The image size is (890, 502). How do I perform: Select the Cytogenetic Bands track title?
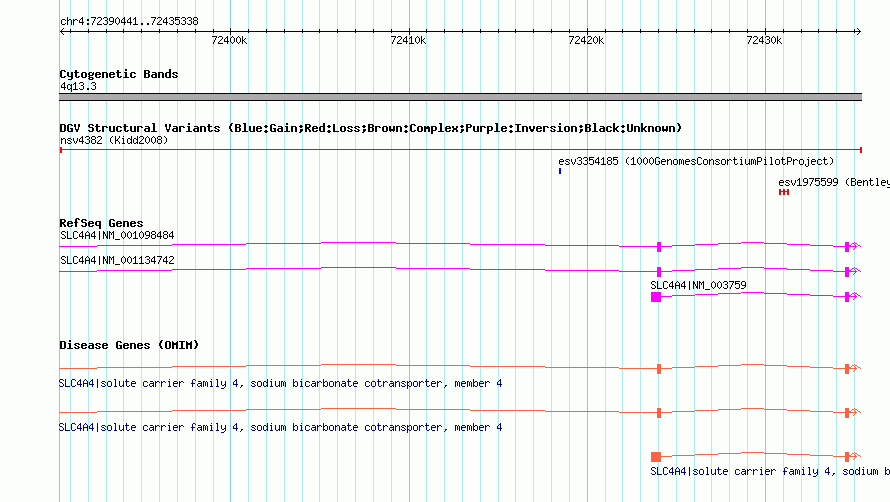(119, 74)
